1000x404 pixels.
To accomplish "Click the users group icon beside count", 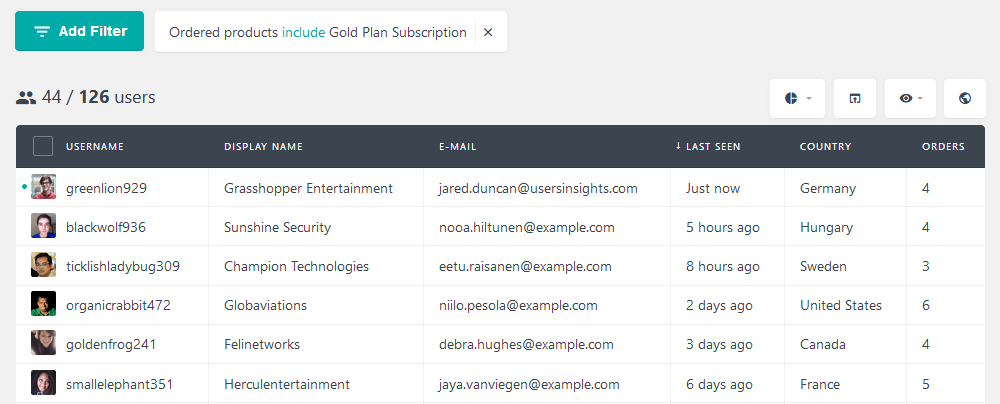I will point(26,98).
